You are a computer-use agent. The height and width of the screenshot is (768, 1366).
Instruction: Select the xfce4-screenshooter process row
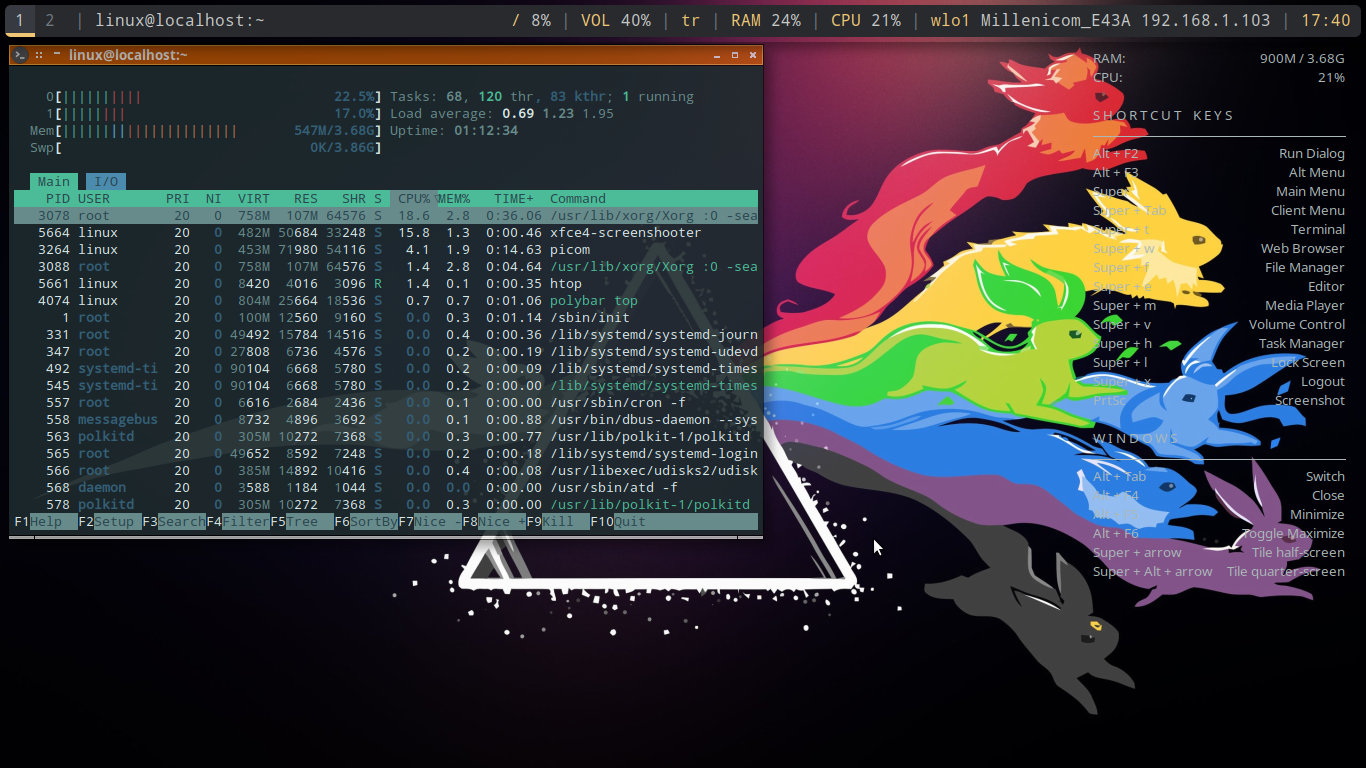[386, 232]
